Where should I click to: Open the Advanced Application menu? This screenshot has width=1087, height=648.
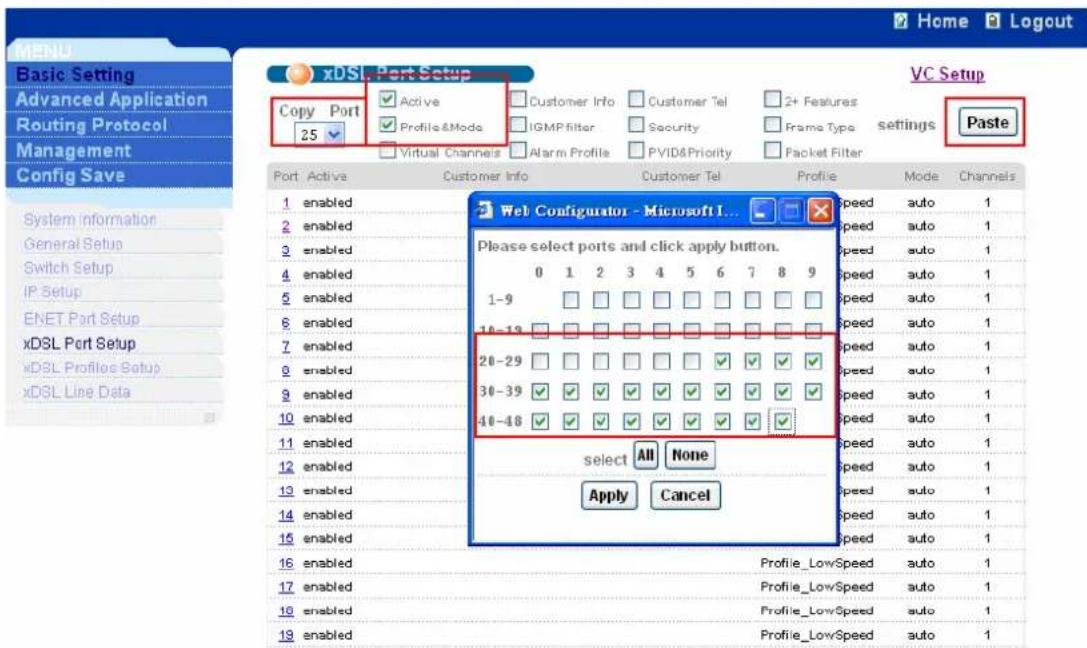112,100
